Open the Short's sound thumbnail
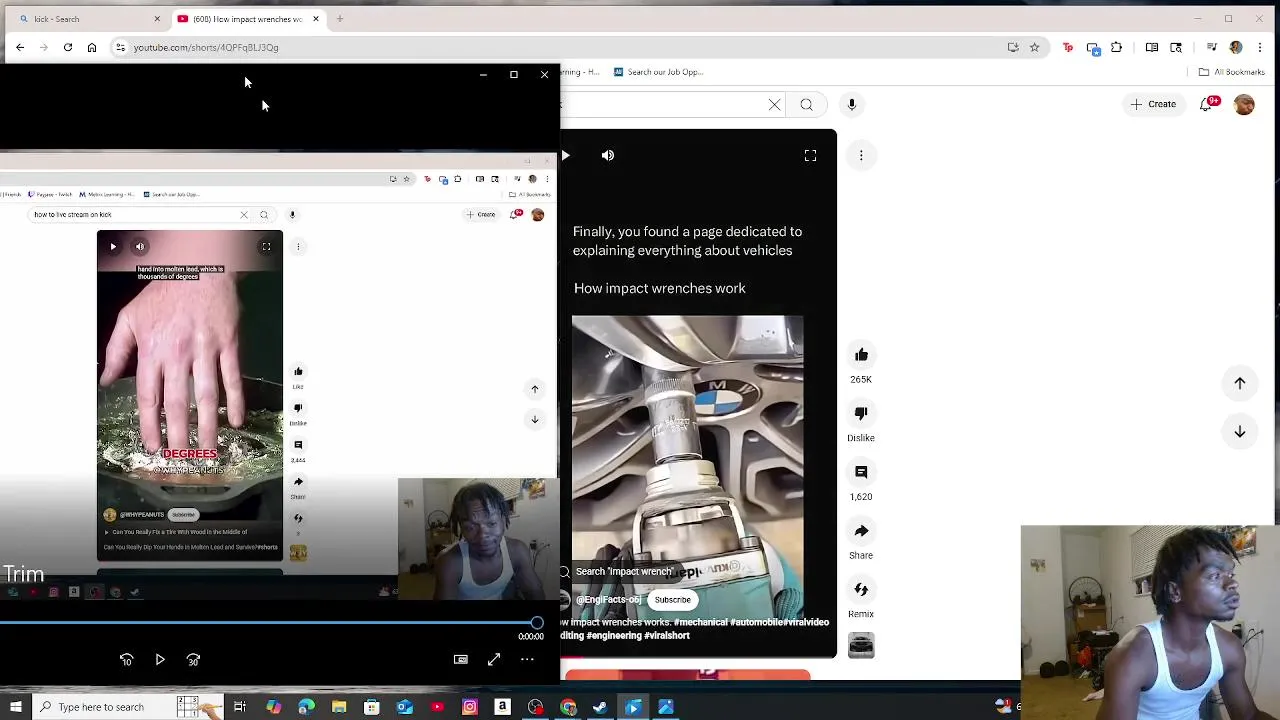 coord(861,645)
